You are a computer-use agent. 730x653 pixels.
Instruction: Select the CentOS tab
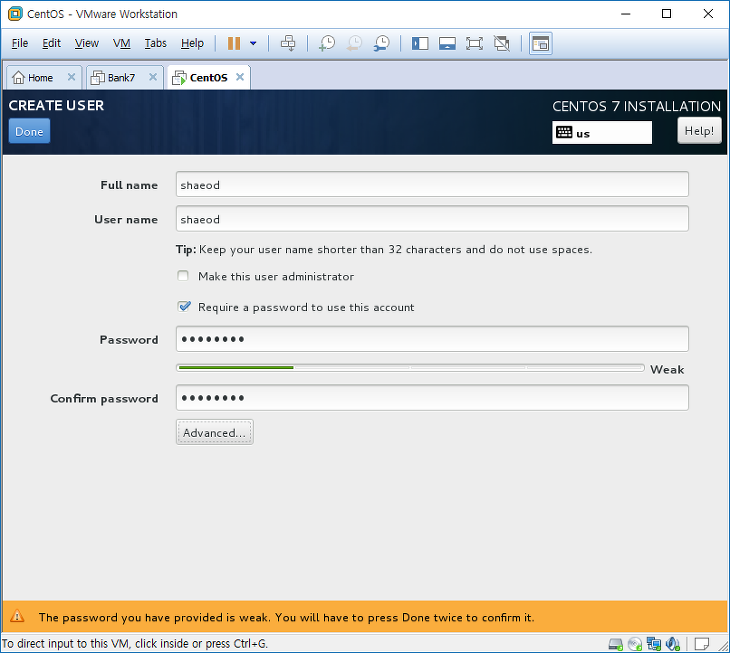pos(208,78)
